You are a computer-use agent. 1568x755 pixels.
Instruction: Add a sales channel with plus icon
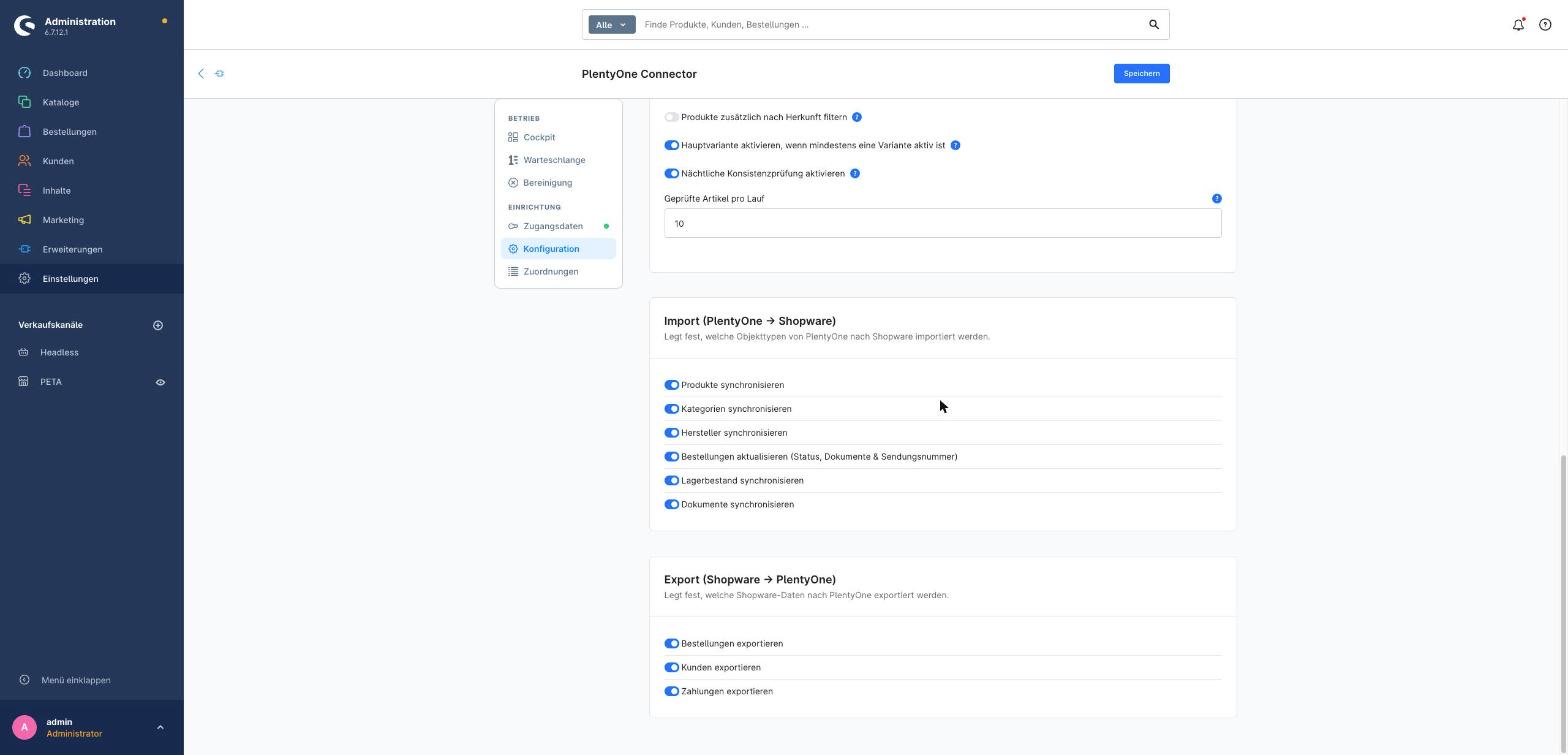pyautogui.click(x=158, y=325)
